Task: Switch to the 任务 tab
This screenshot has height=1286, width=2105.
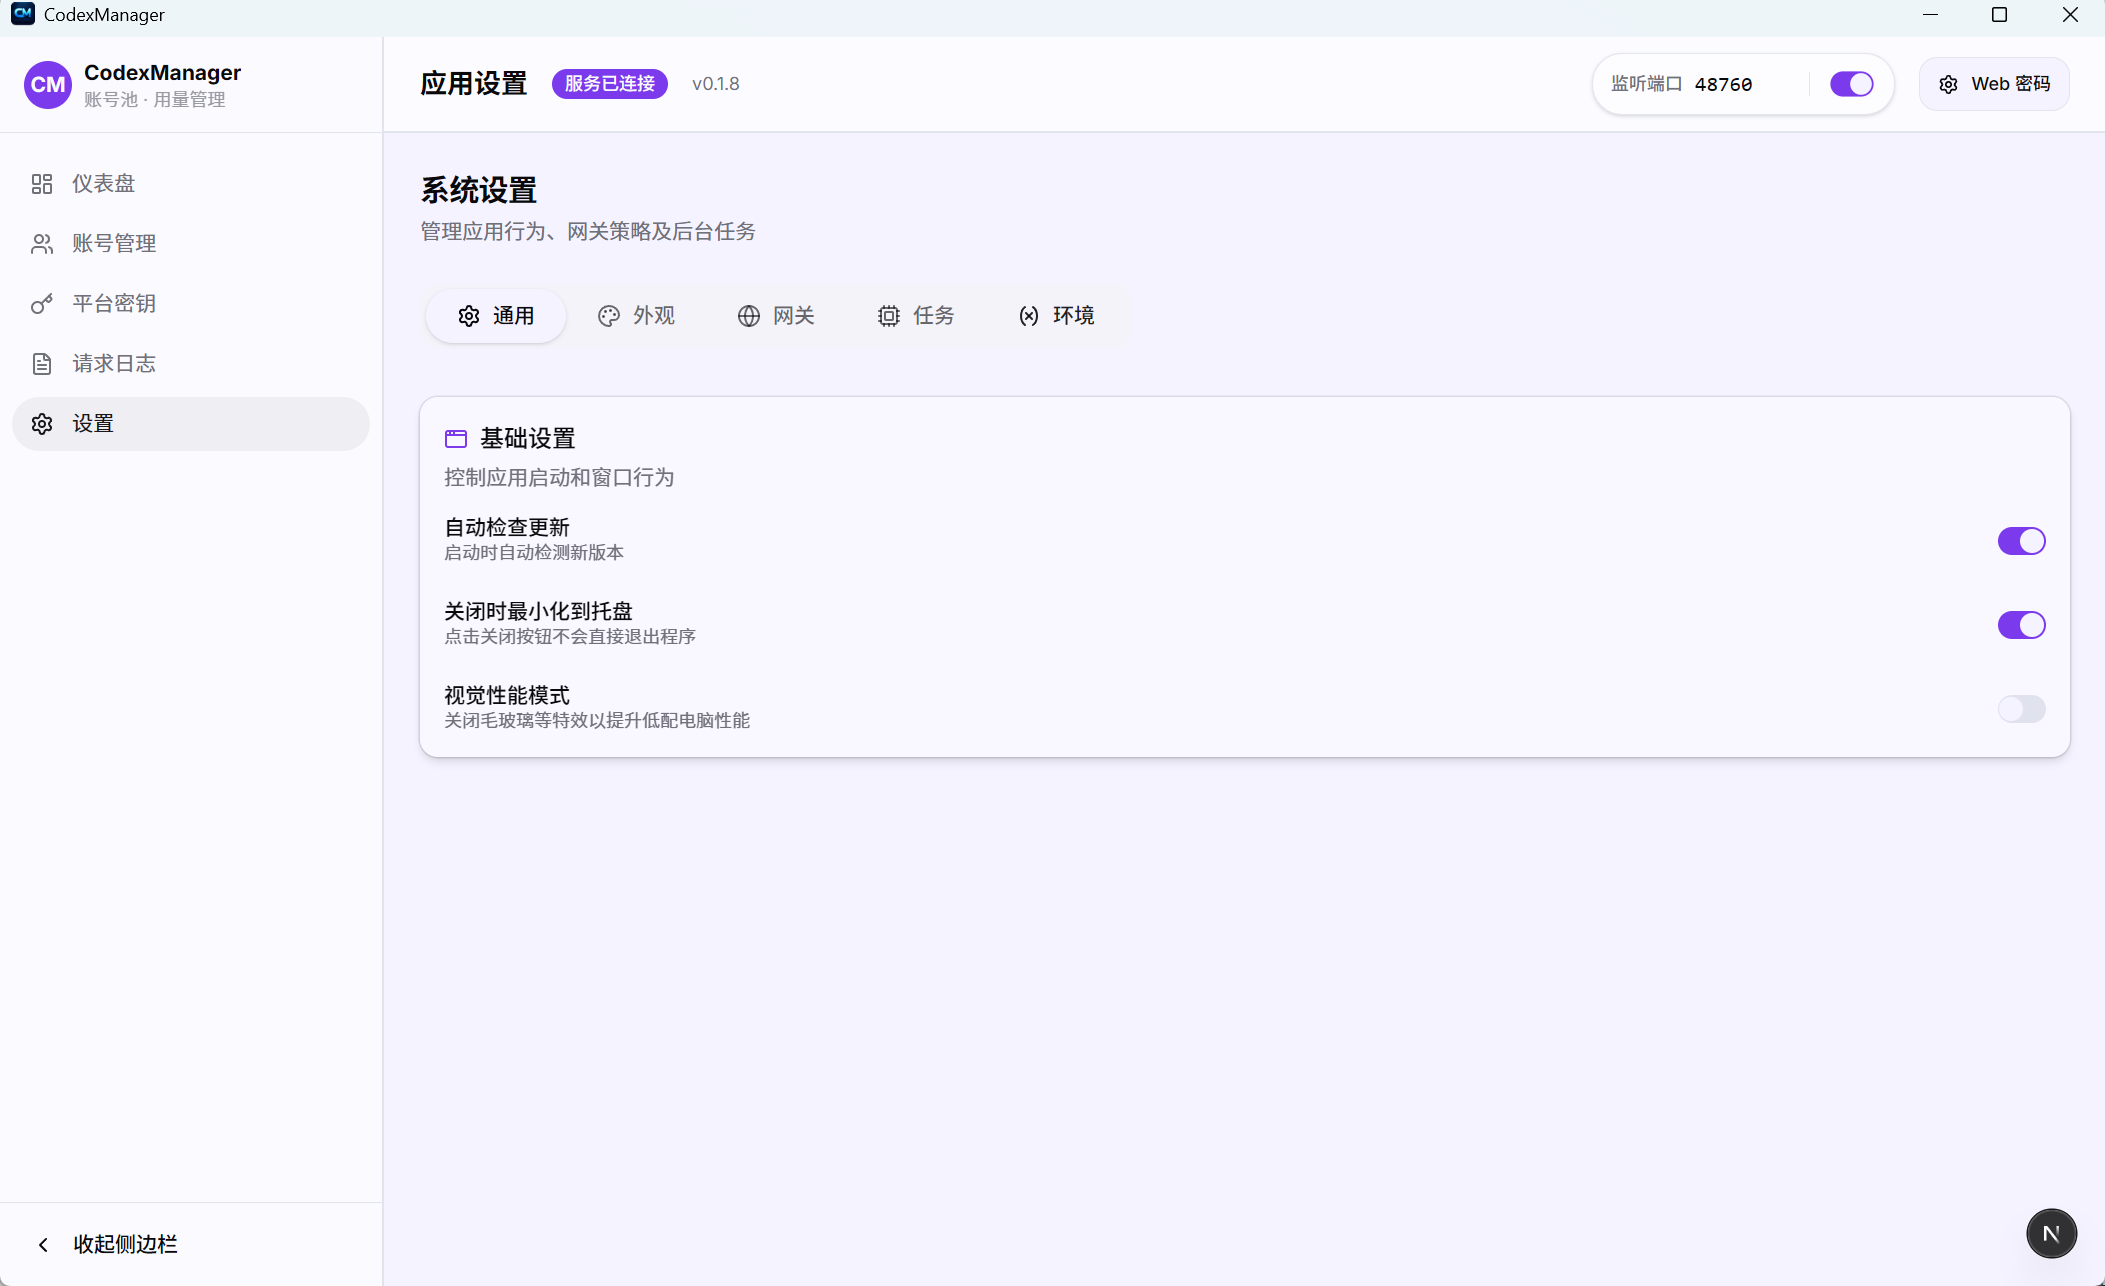Action: pyautogui.click(x=915, y=315)
